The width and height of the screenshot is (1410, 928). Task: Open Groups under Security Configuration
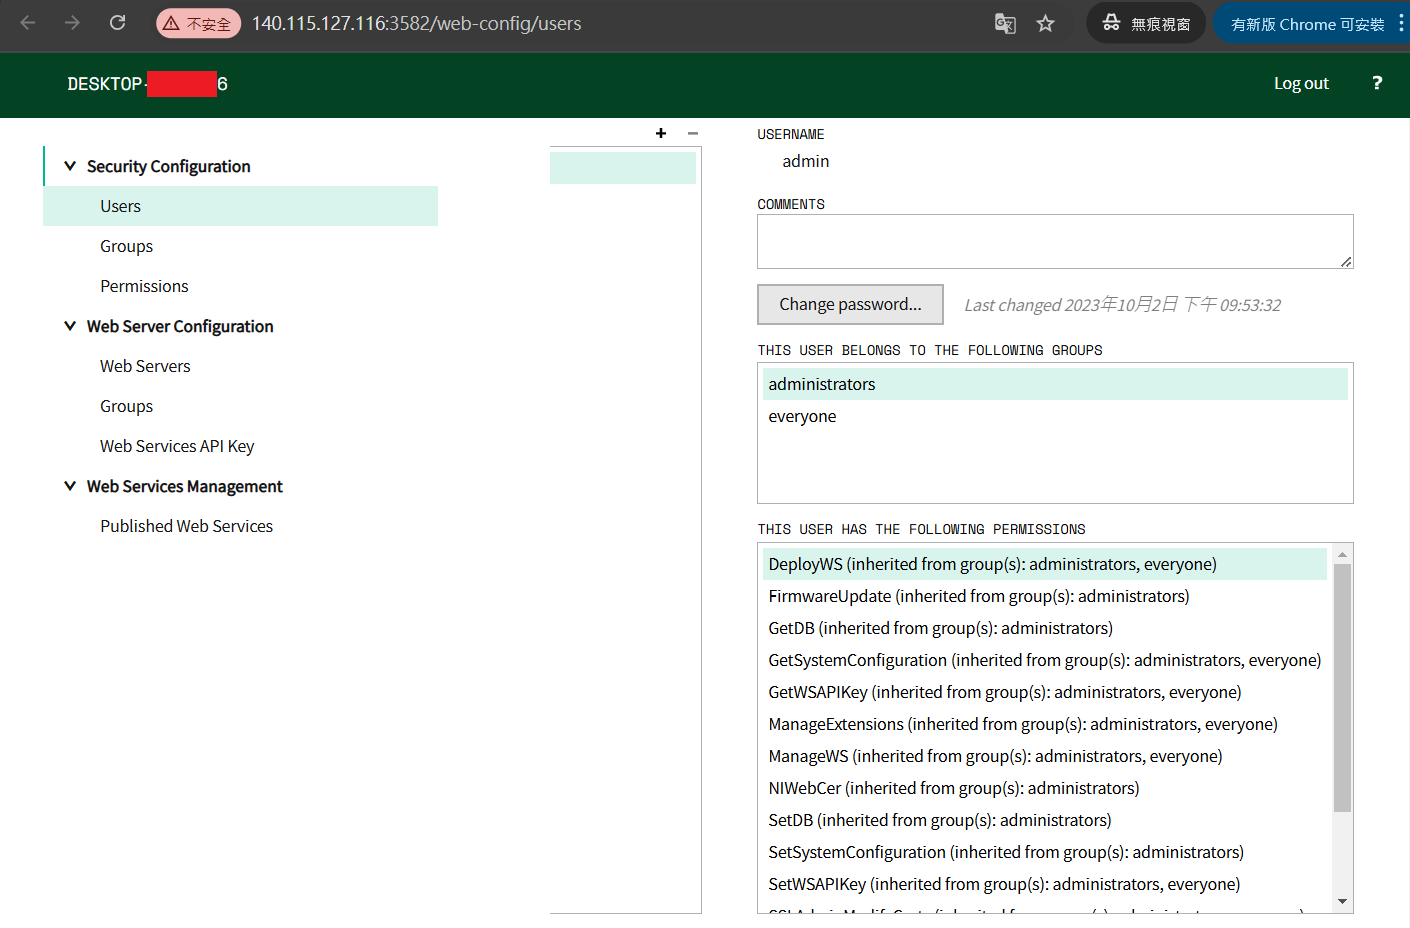(x=126, y=246)
